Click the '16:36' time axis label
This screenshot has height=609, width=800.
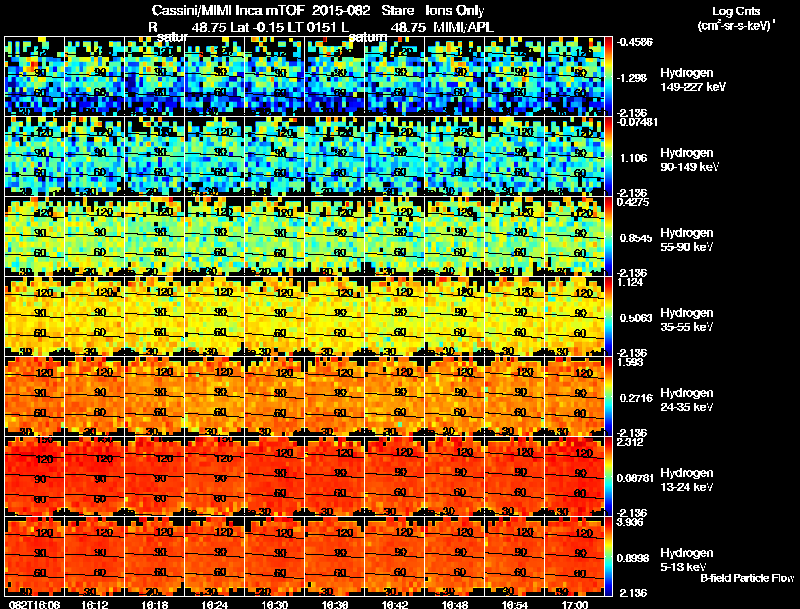pyautogui.click(x=335, y=604)
